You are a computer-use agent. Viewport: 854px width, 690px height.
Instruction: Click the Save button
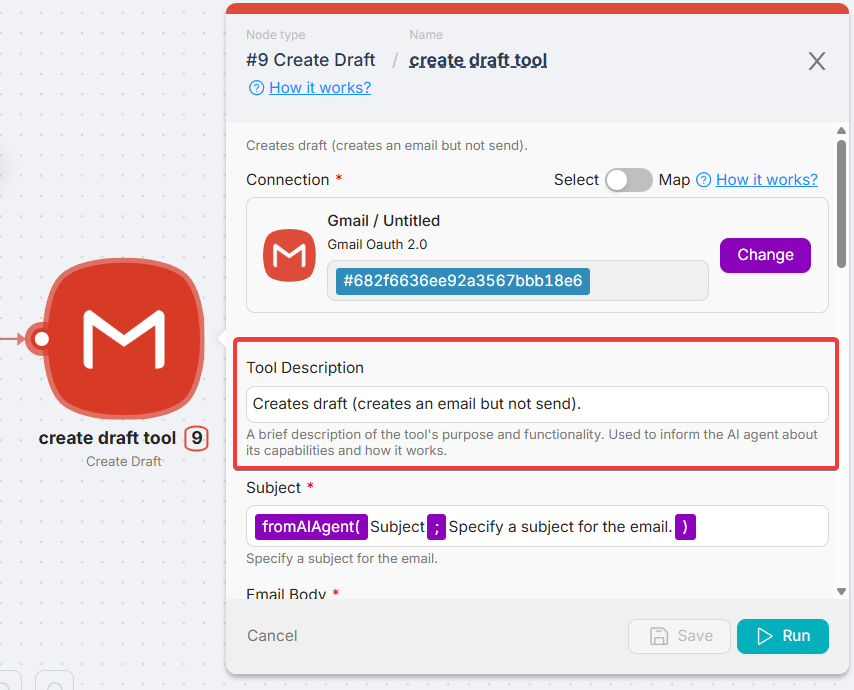(682, 636)
